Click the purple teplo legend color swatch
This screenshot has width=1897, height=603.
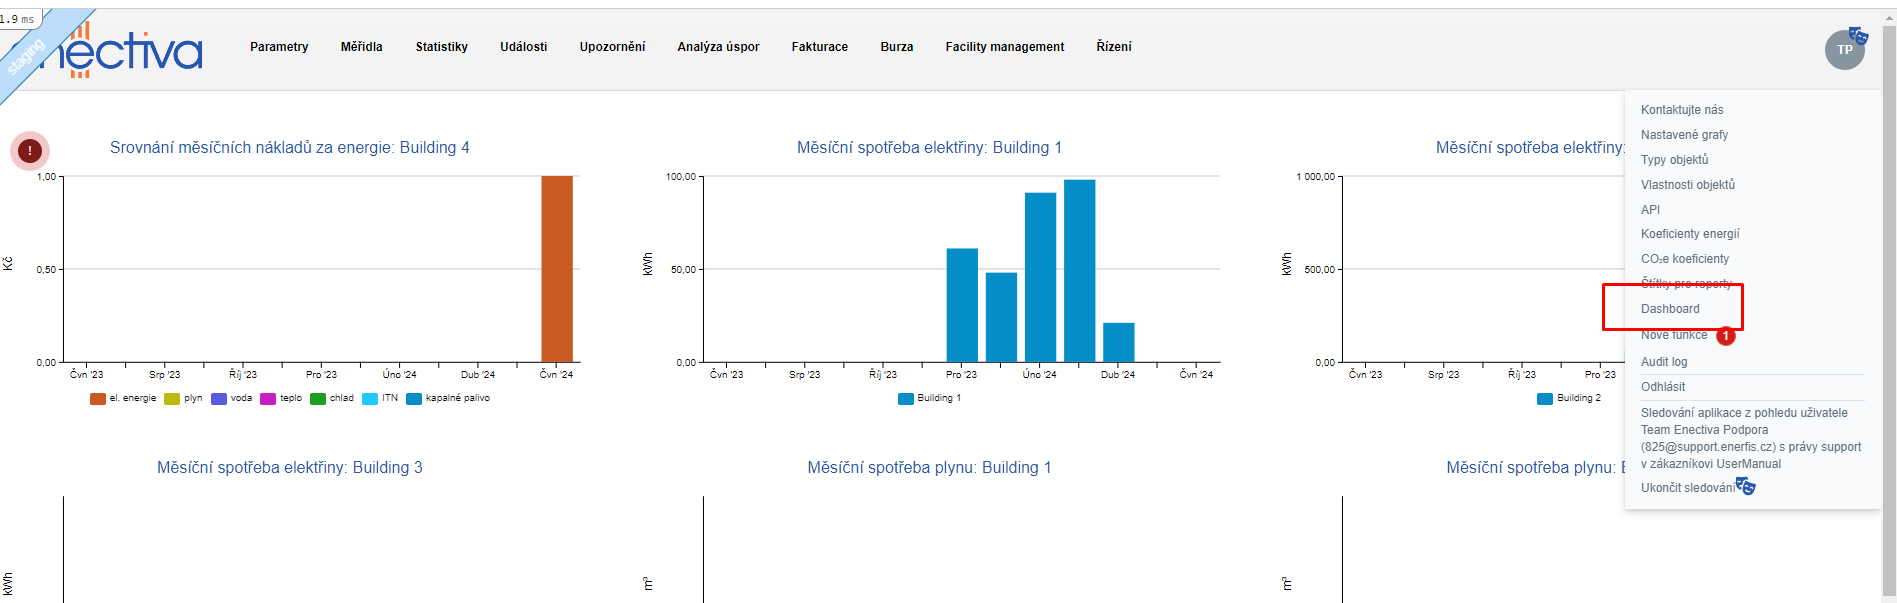point(268,399)
